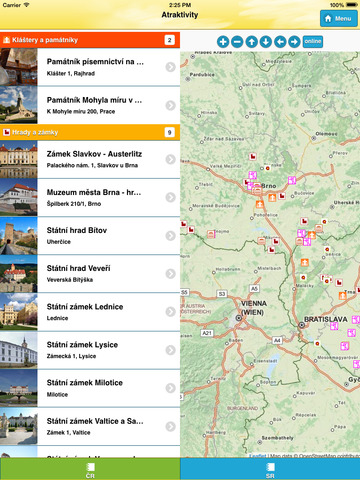
Task: Select Státní hrad Bítov thumbnail image
Action: [x=19, y=236]
